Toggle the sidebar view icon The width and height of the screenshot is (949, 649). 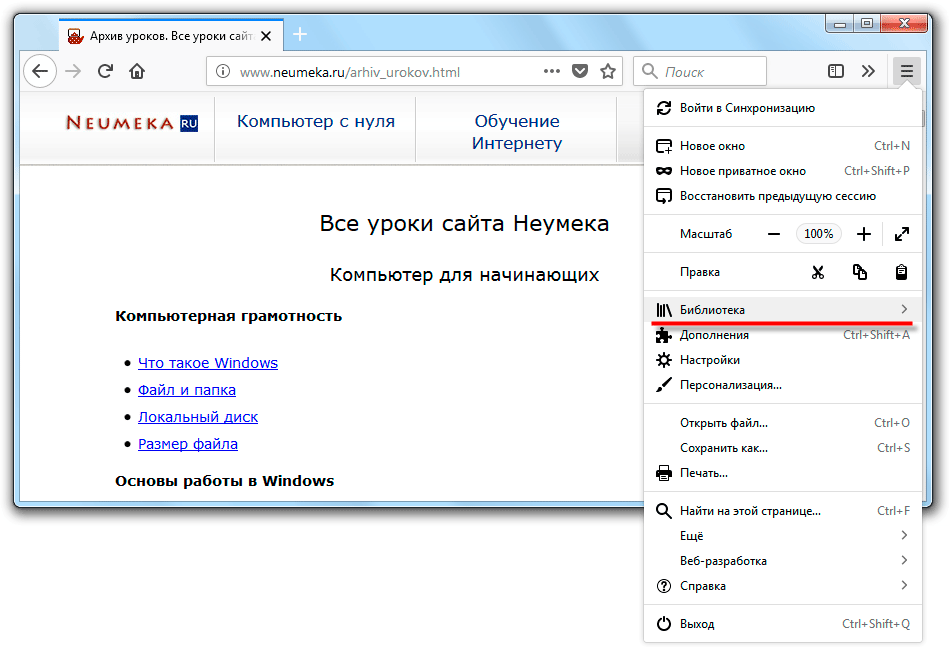click(x=836, y=71)
